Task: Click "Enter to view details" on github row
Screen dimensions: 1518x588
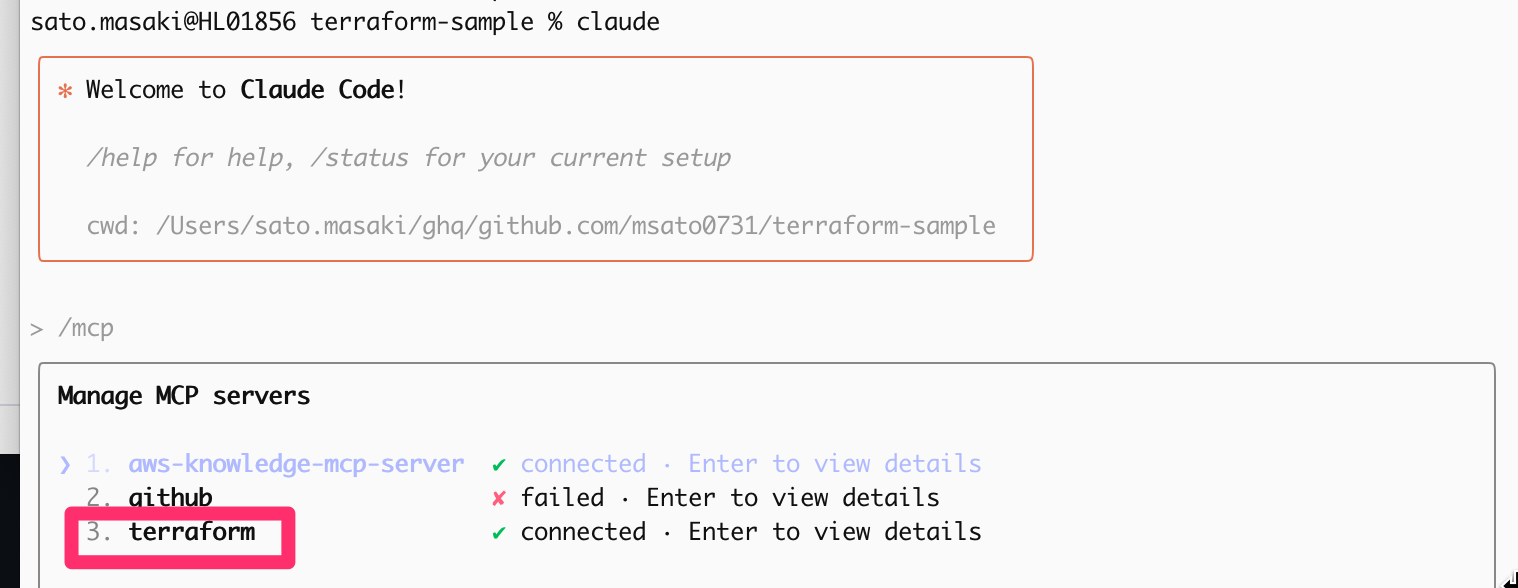Action: (793, 498)
